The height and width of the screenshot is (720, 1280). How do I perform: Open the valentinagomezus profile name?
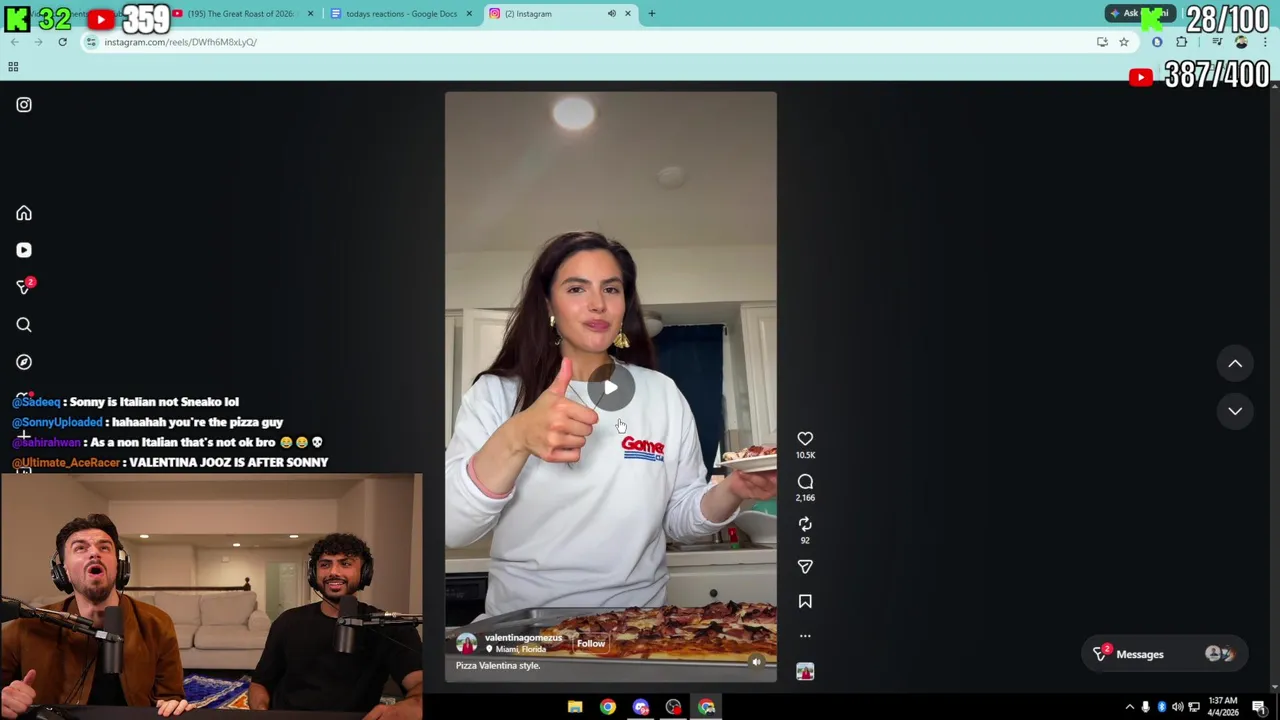(x=523, y=638)
